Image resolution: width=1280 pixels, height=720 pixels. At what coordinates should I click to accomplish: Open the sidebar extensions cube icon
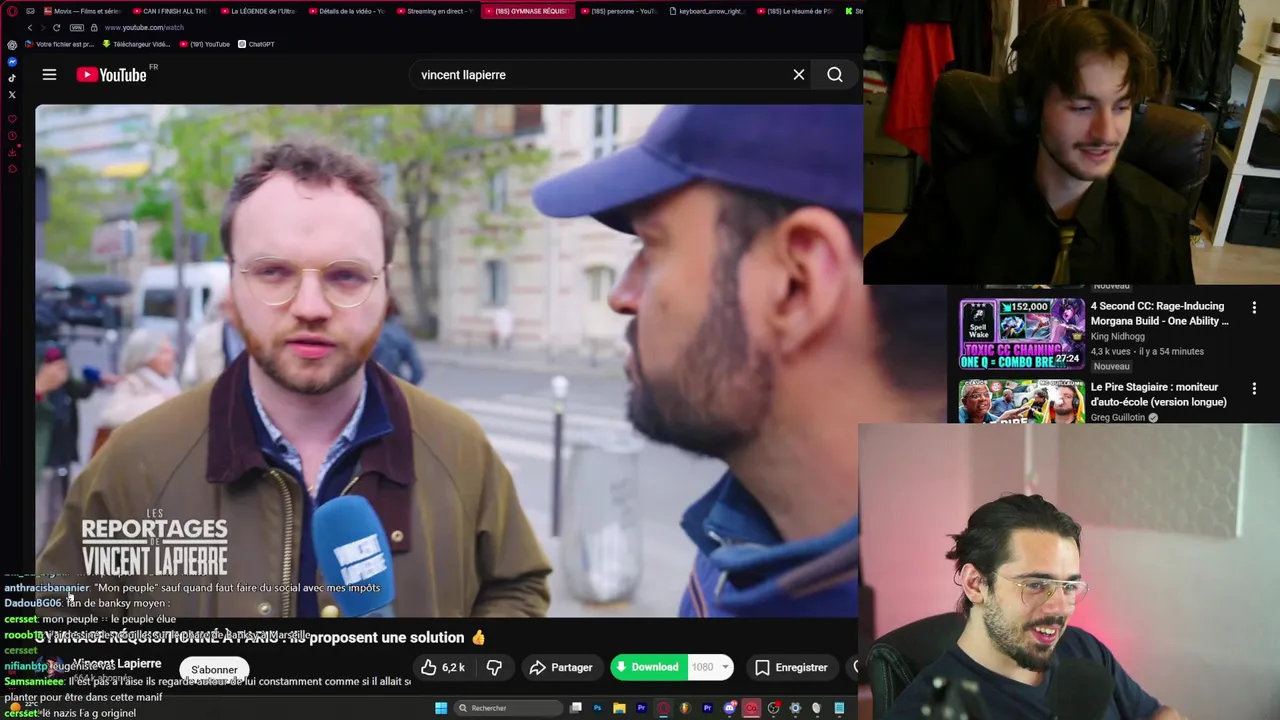click(12, 168)
